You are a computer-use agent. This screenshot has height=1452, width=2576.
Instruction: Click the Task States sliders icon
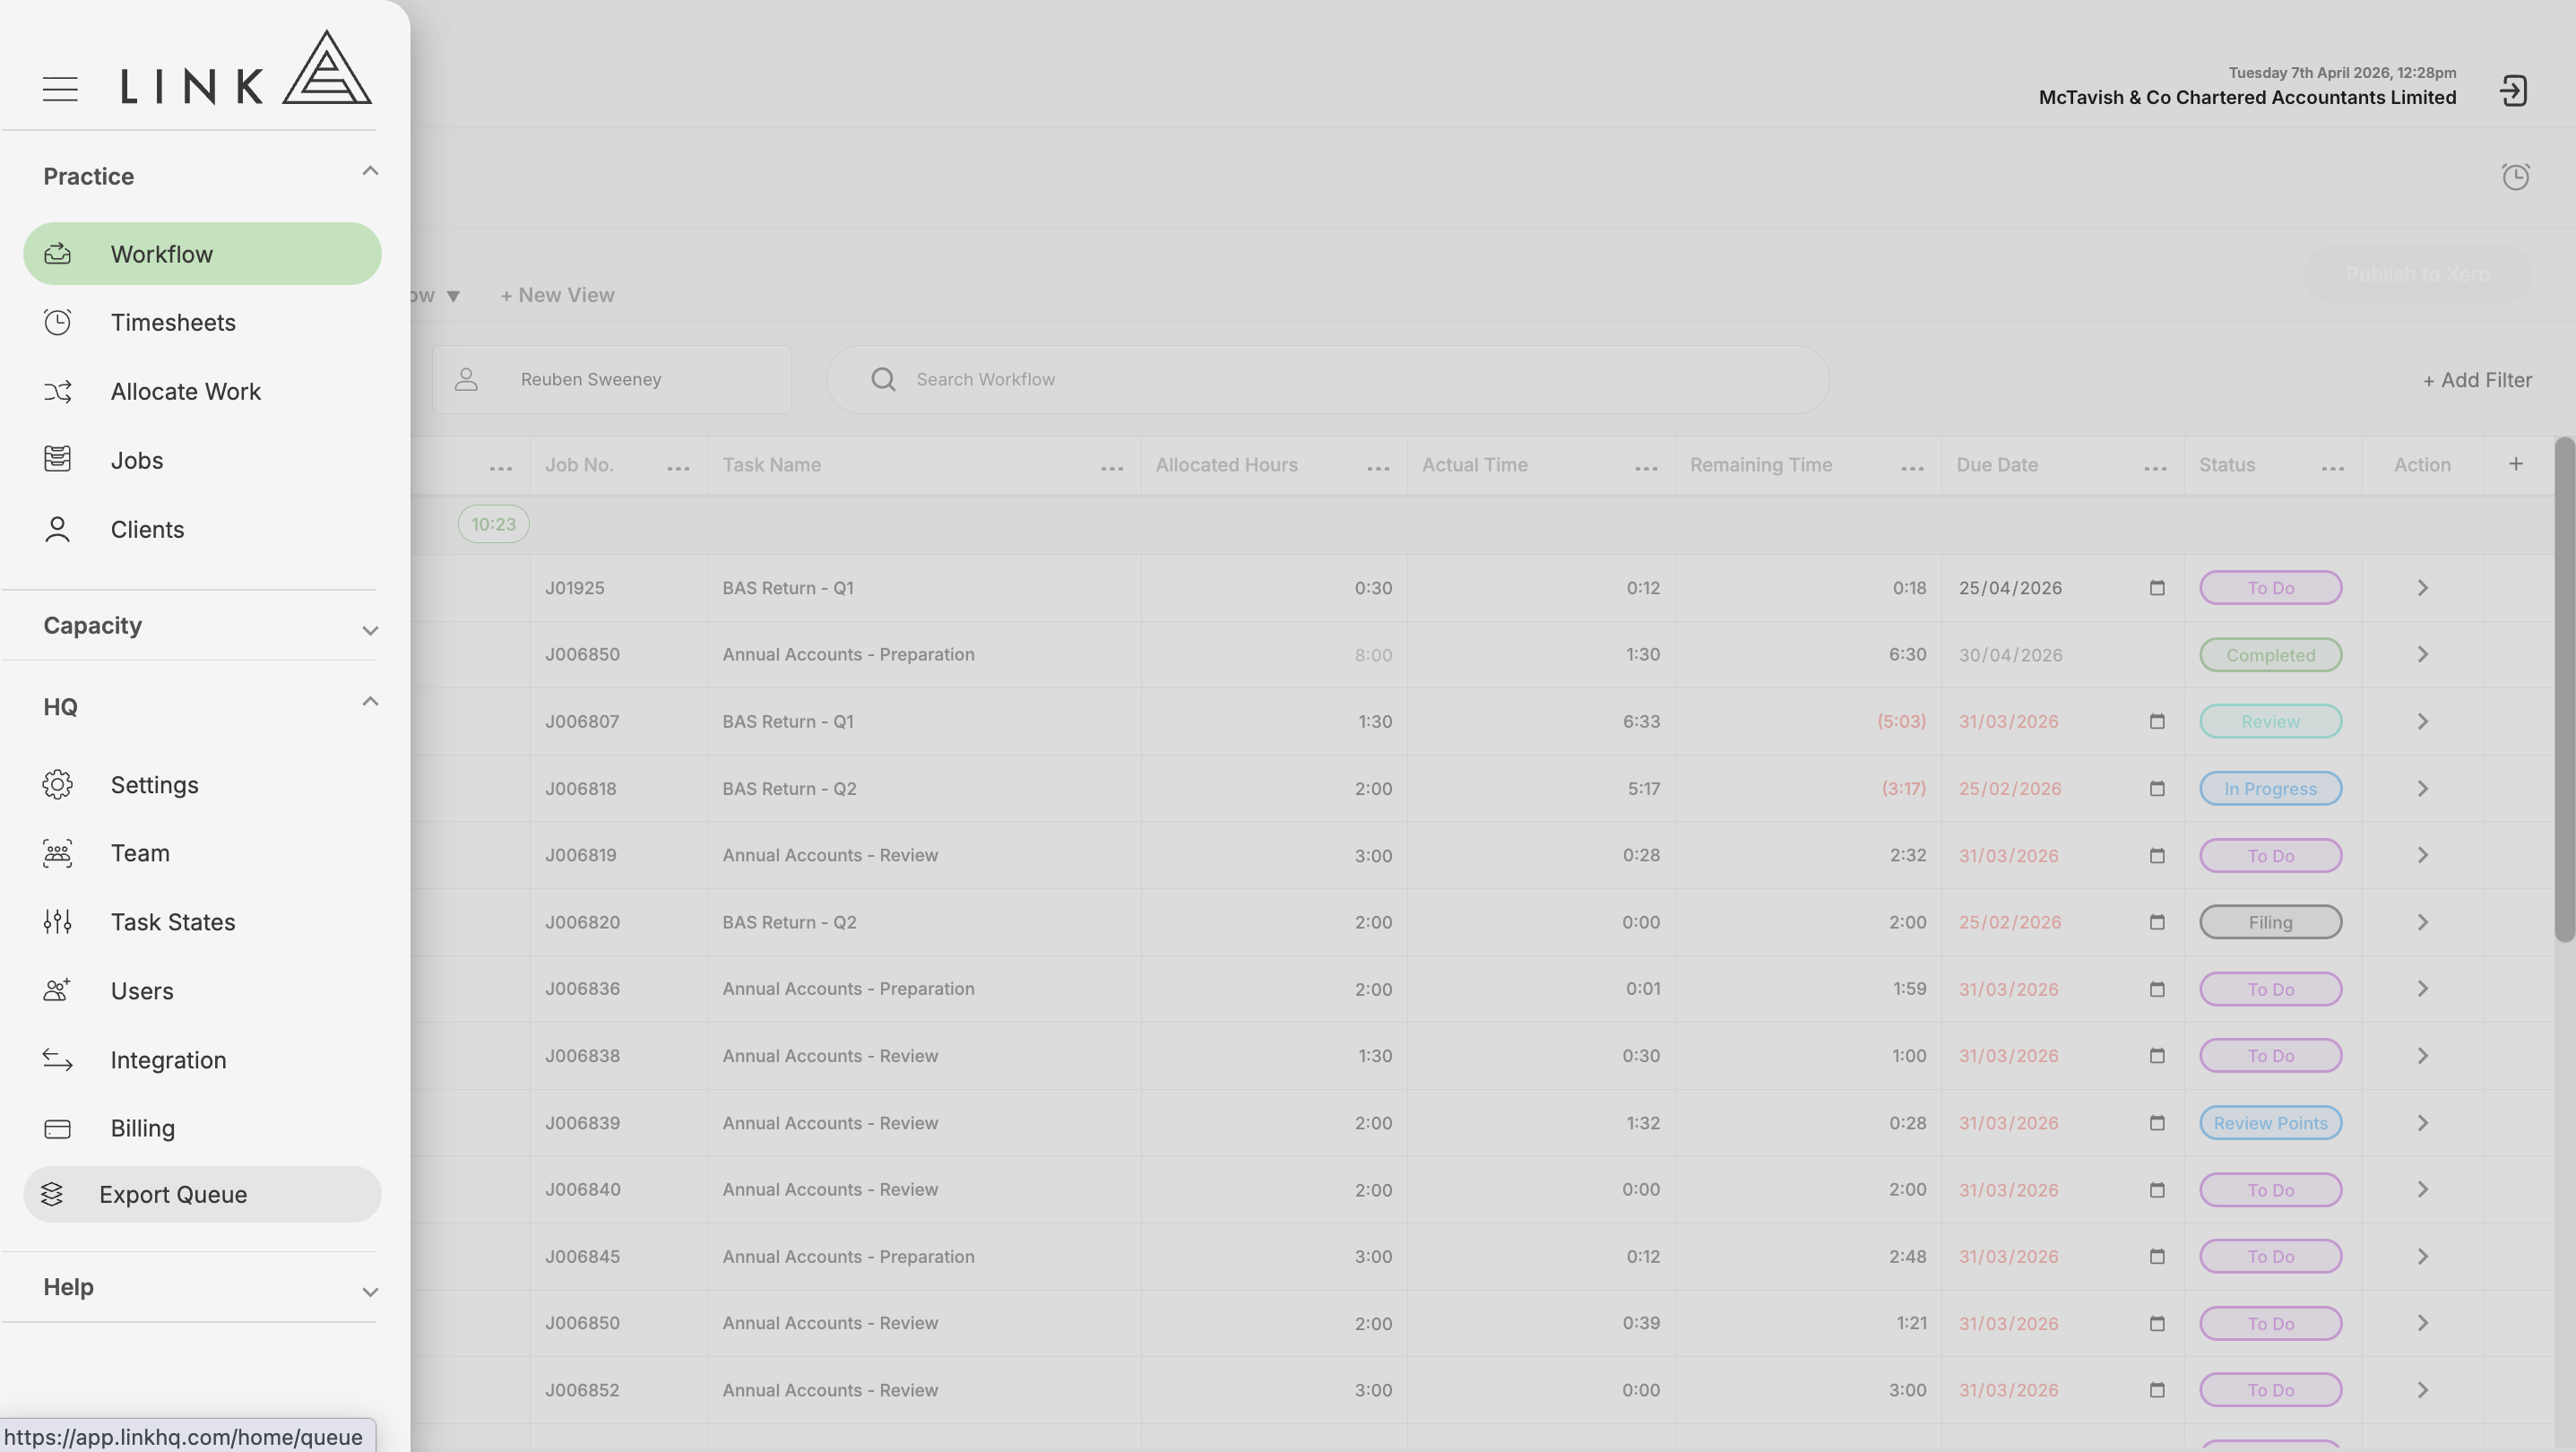click(x=58, y=922)
